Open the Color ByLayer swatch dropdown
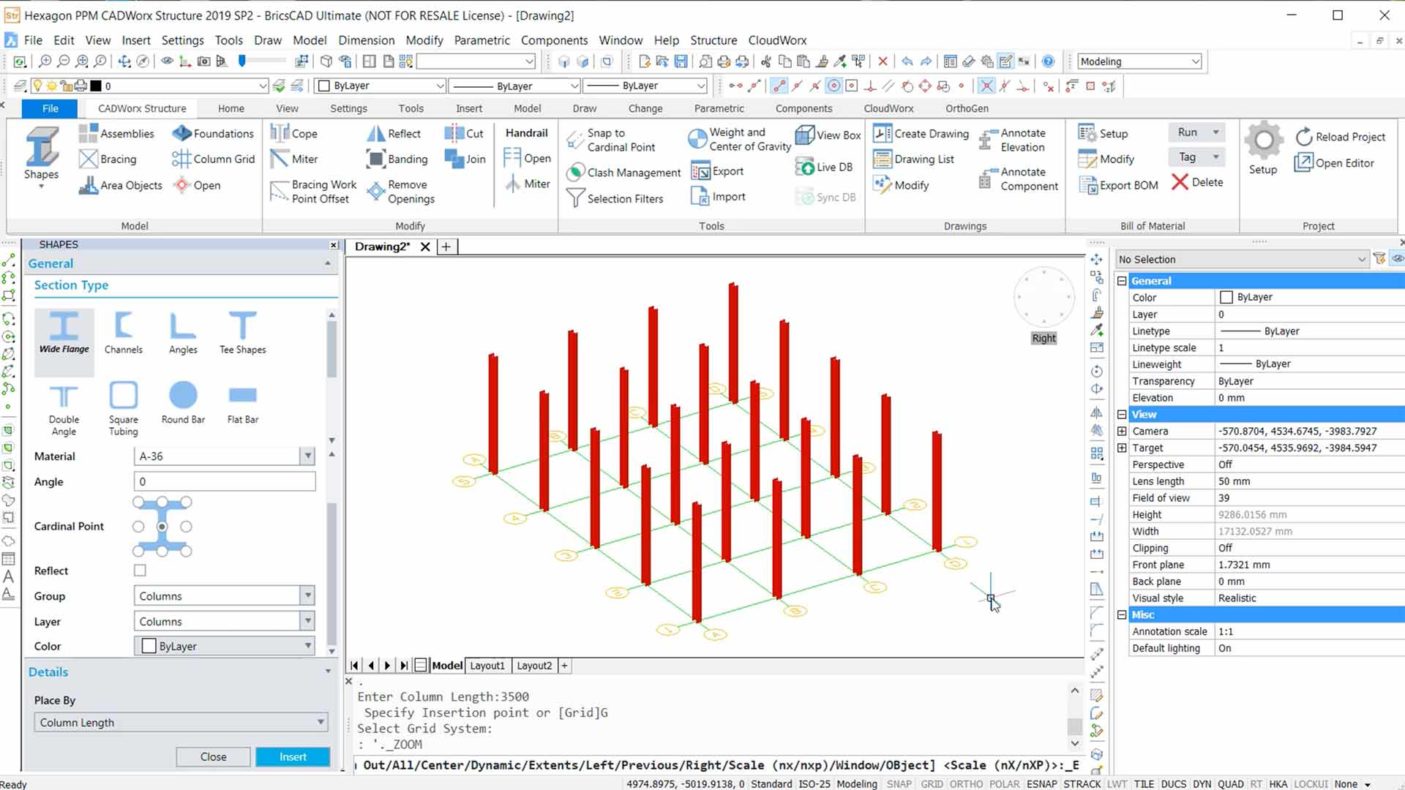The width and height of the screenshot is (1405, 790). [x=224, y=646]
